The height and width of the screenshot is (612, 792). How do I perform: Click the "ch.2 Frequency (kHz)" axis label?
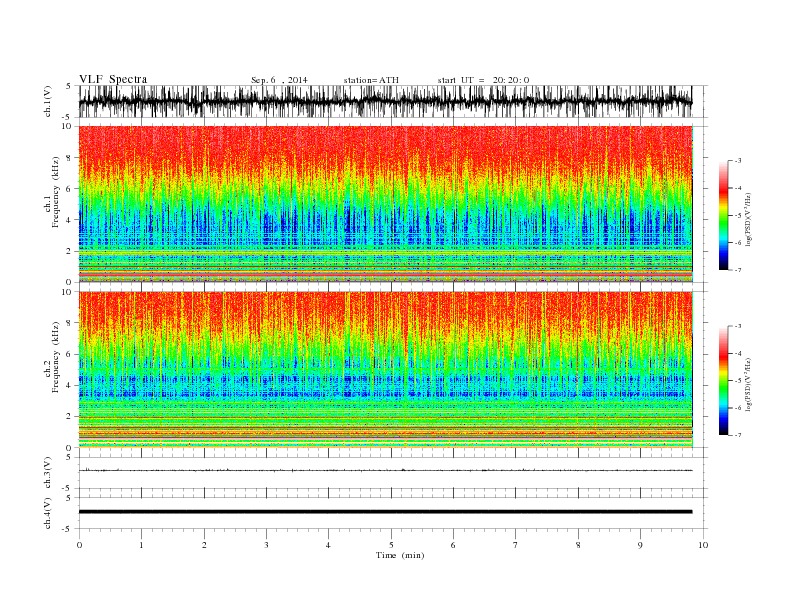point(52,357)
